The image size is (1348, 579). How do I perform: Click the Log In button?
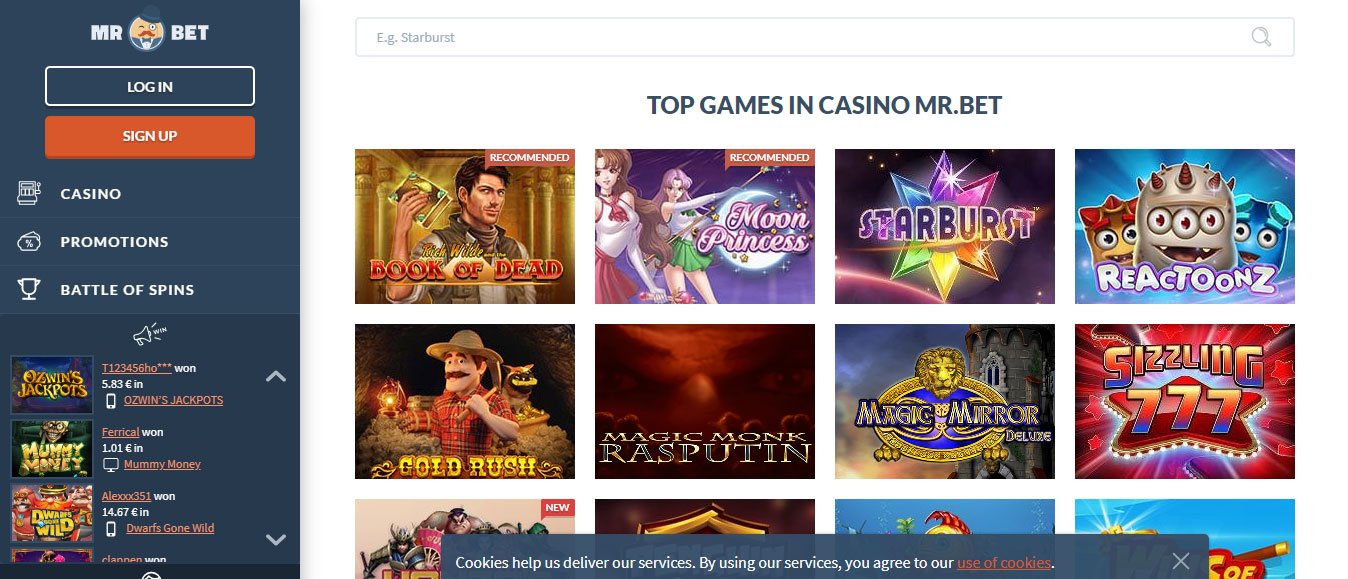[x=150, y=86]
